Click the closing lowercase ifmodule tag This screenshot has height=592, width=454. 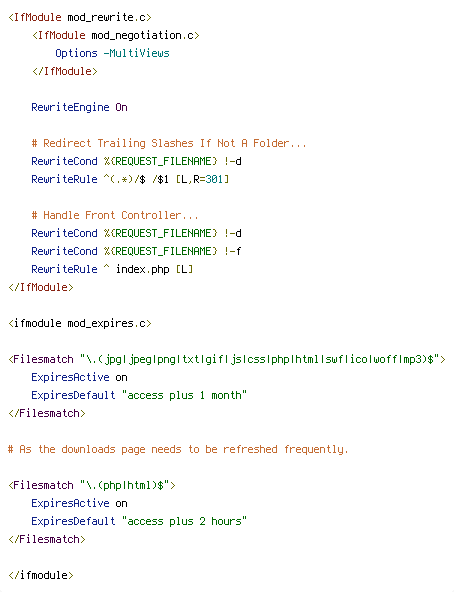[x=41, y=575]
